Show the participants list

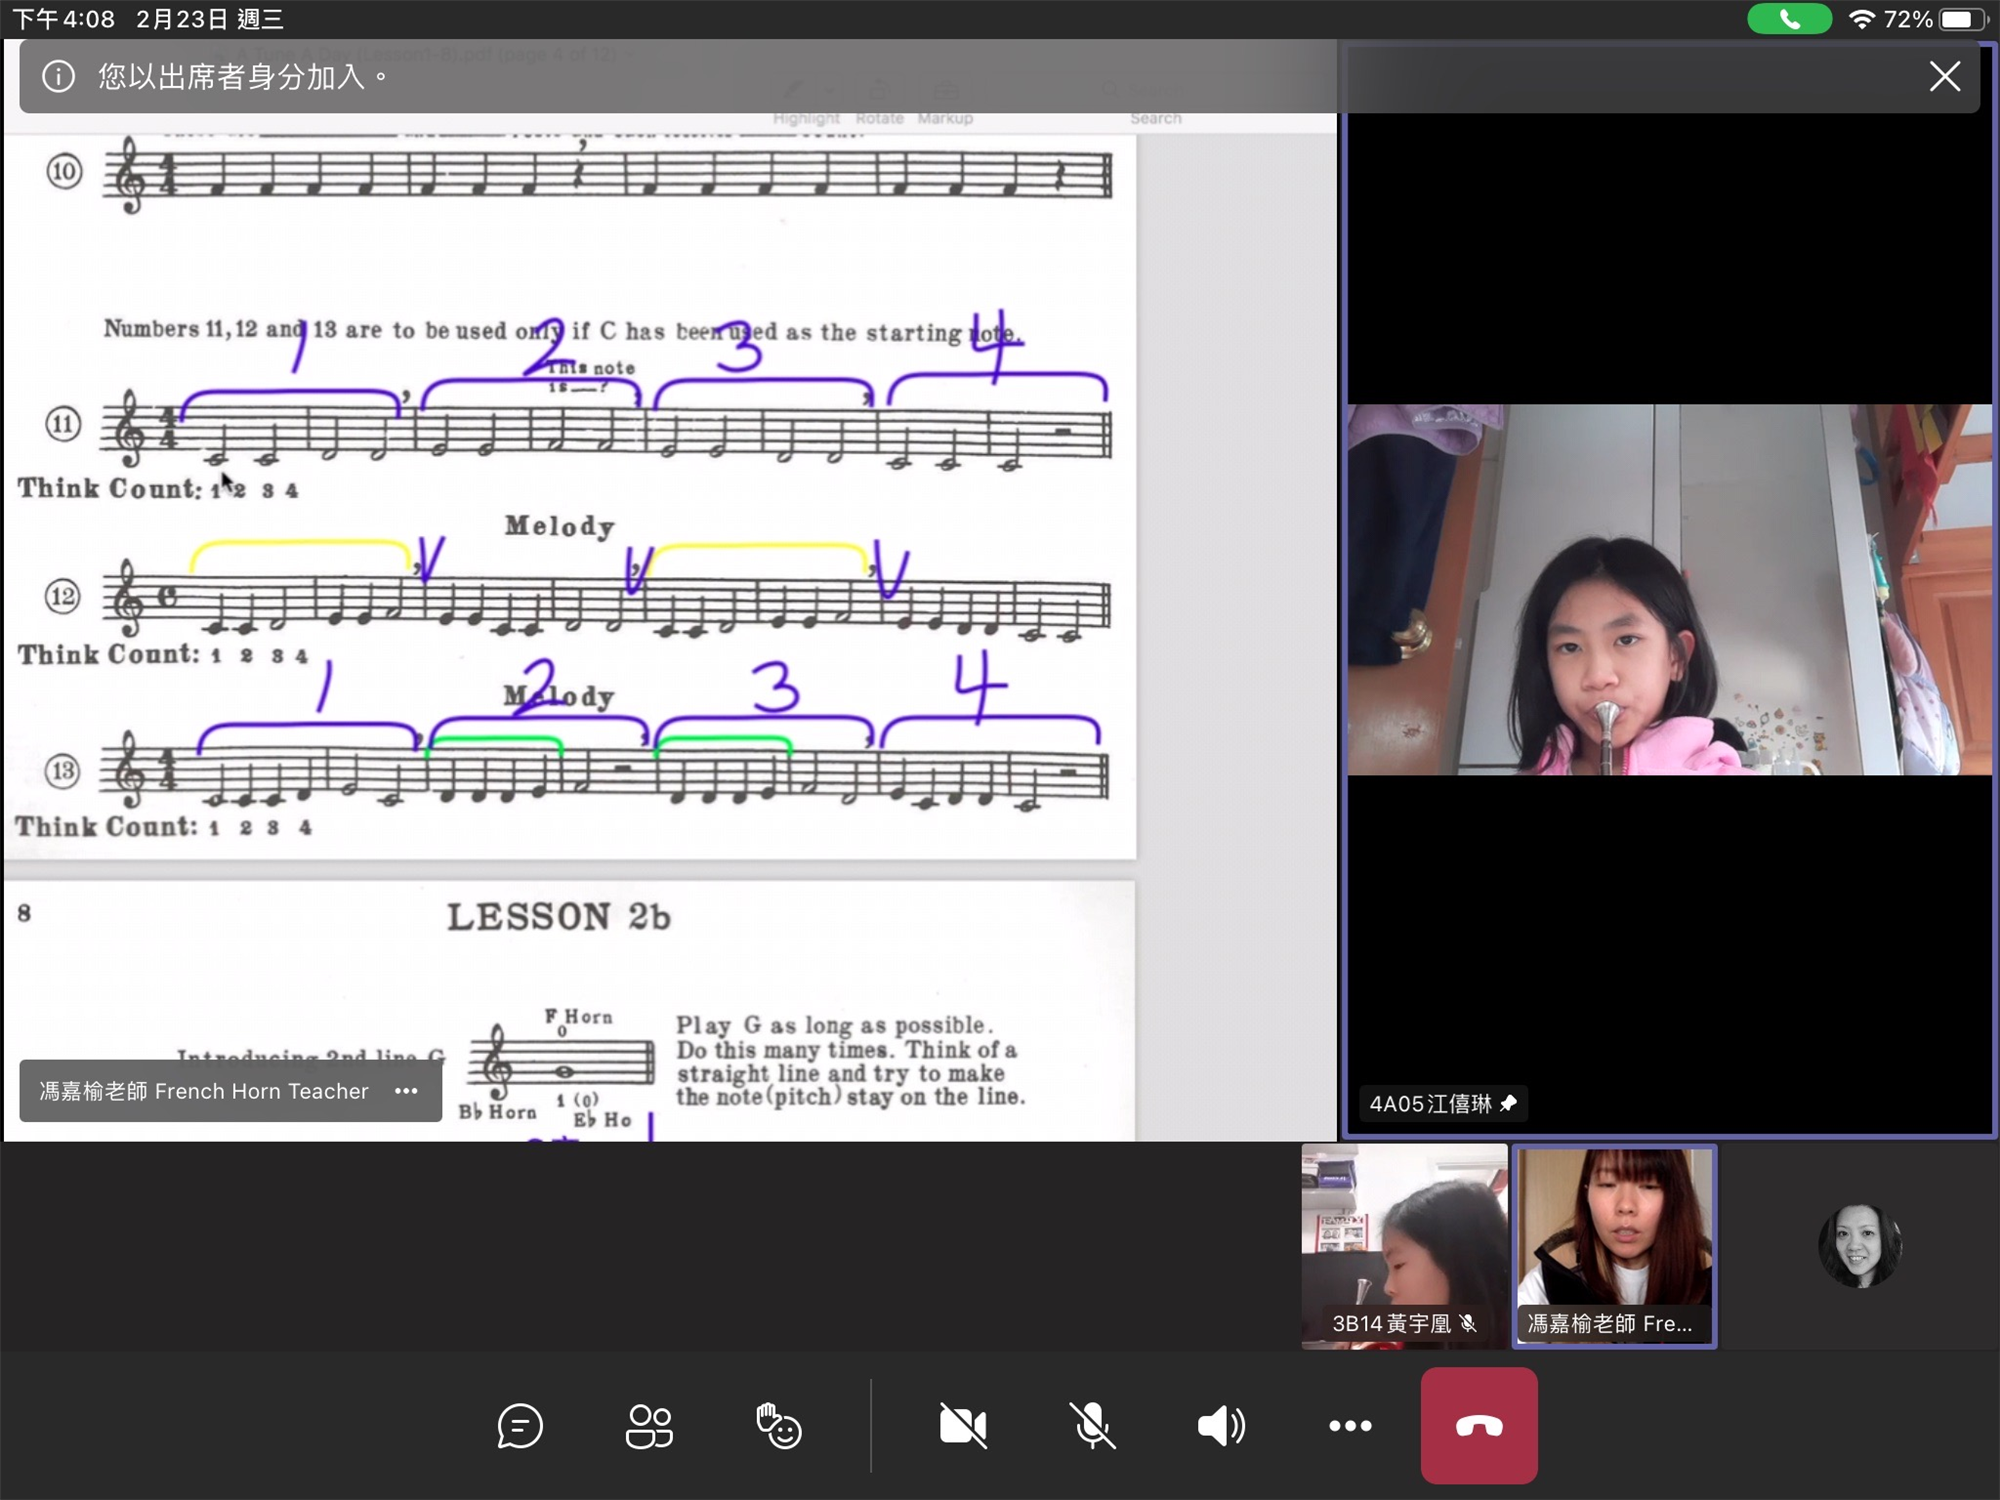[x=649, y=1426]
